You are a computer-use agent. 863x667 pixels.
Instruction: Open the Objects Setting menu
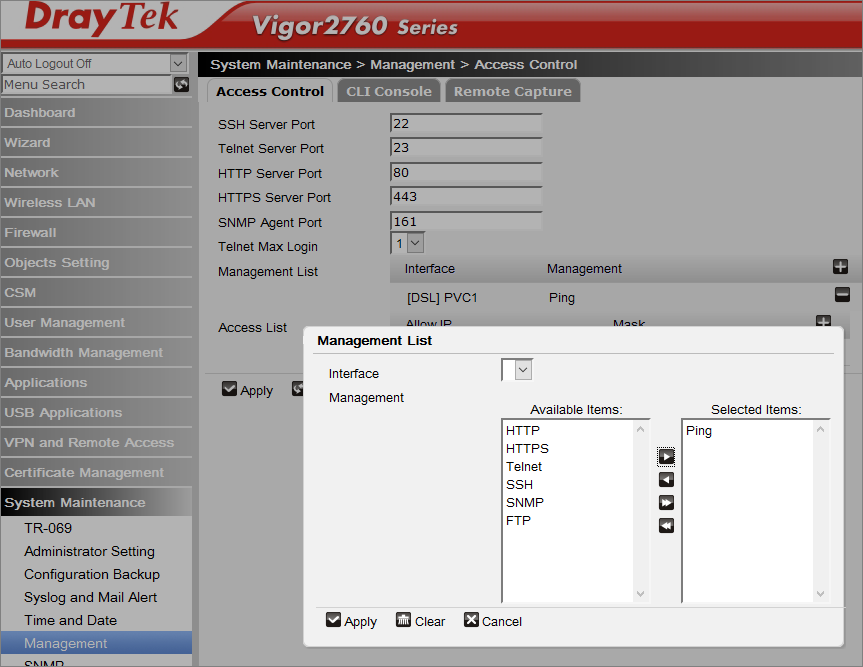(96, 263)
